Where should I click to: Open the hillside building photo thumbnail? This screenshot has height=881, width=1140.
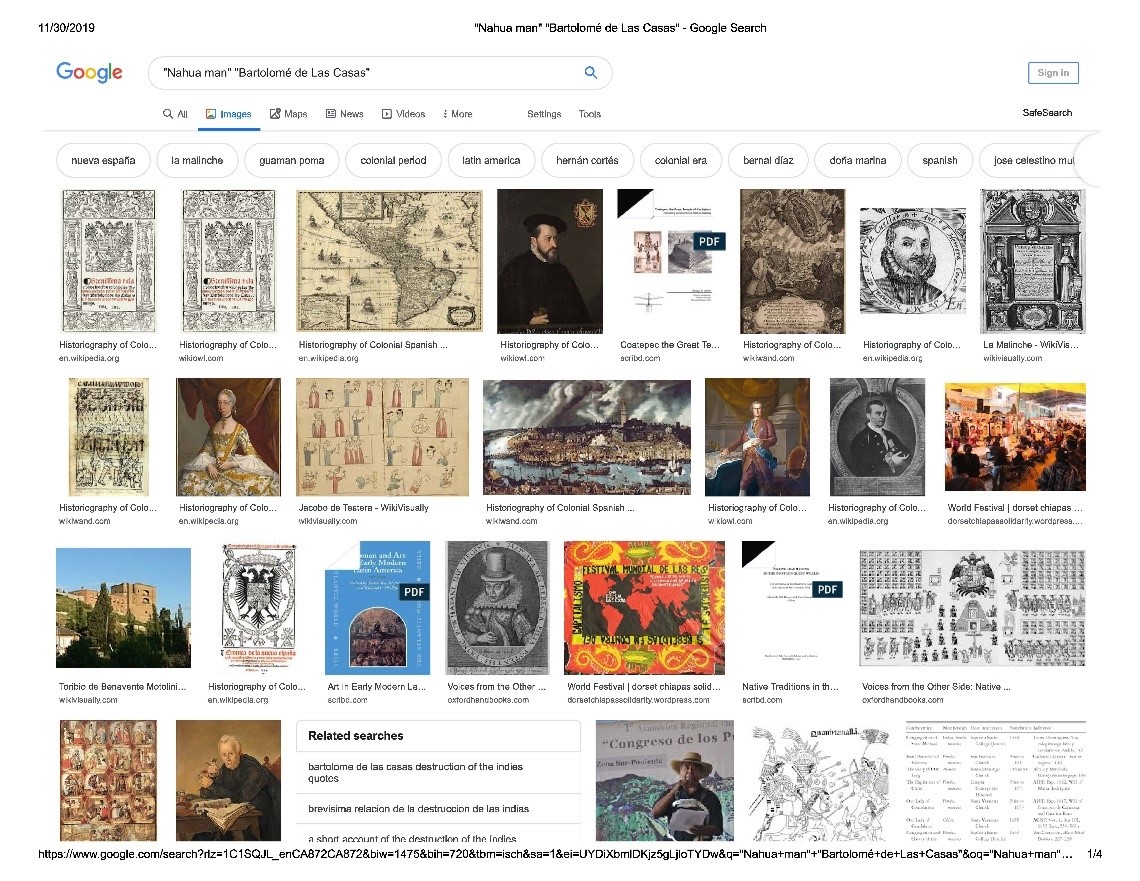coord(124,608)
